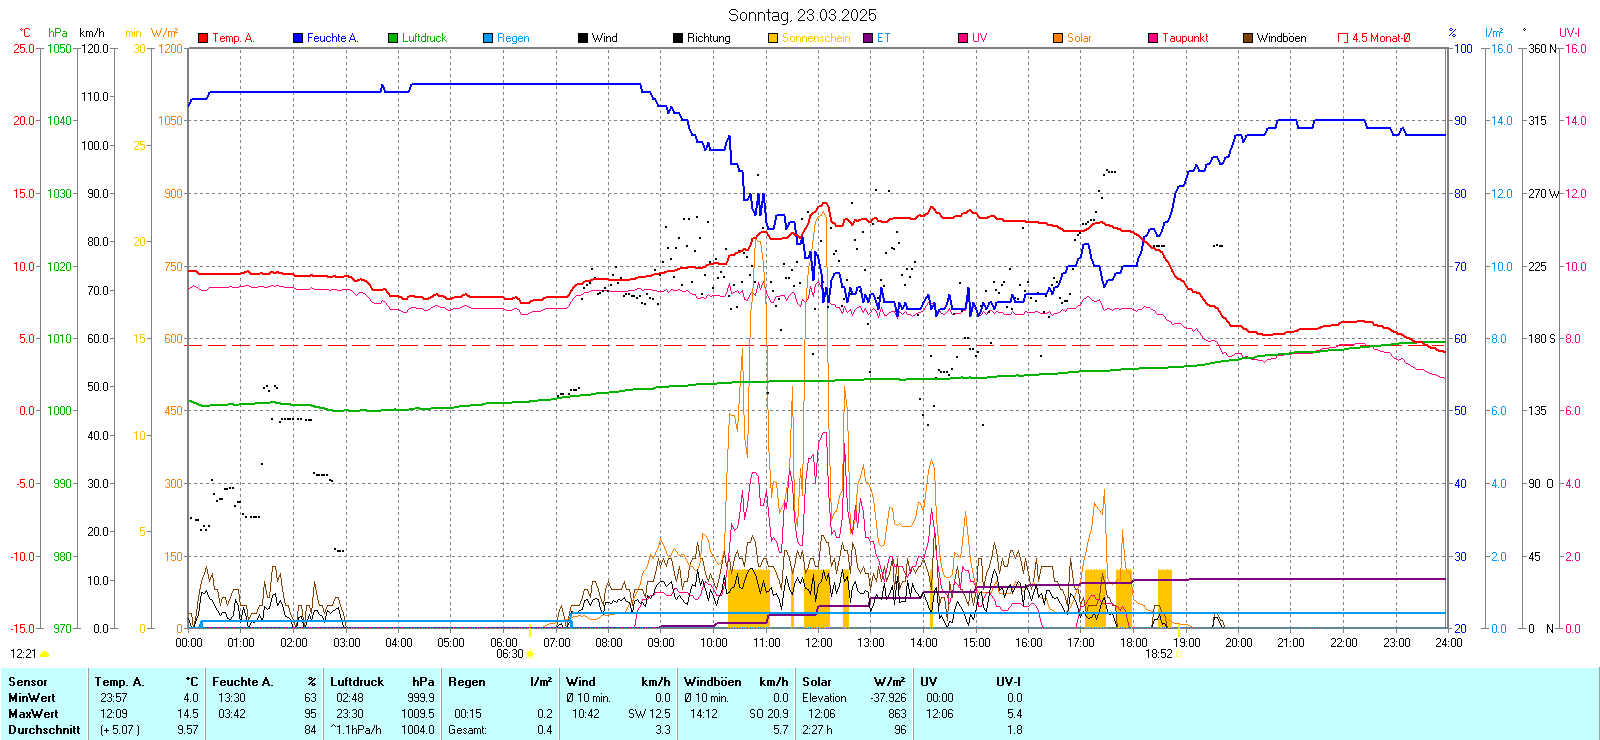Click the blue Feuchte A. legend swatch
The height and width of the screenshot is (740, 1600).
[298, 38]
